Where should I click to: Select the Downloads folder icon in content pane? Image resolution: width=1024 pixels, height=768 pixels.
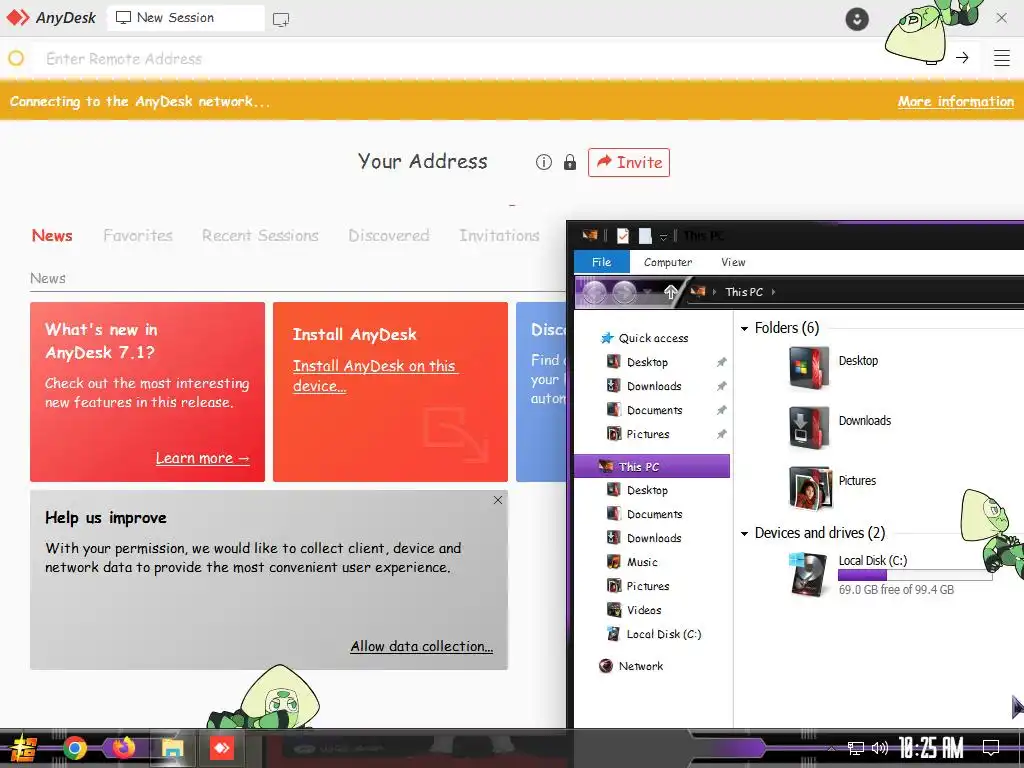pyautogui.click(x=808, y=428)
